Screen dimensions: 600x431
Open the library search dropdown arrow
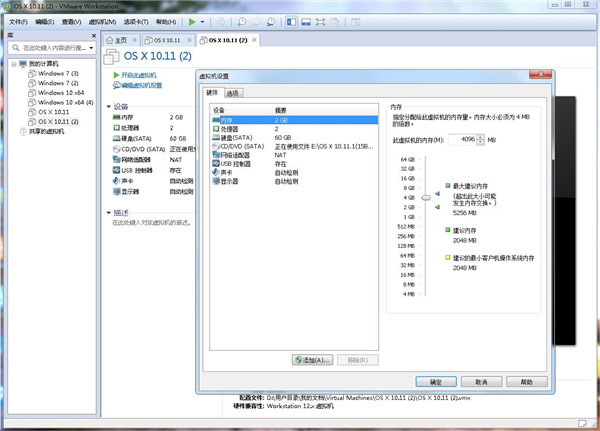(91, 48)
